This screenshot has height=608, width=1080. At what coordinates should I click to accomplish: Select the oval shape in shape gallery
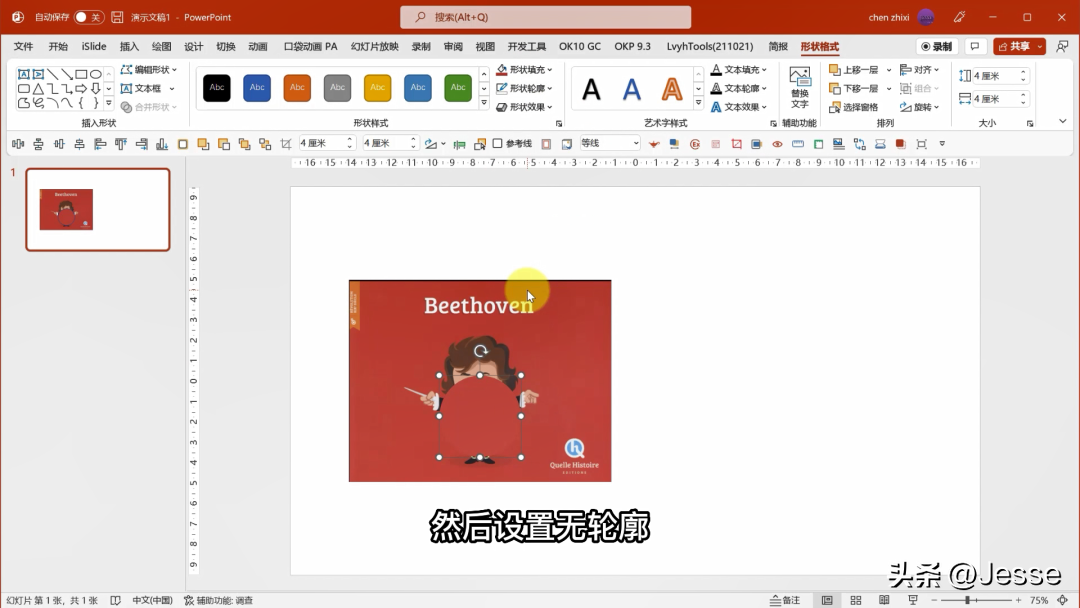coord(96,74)
